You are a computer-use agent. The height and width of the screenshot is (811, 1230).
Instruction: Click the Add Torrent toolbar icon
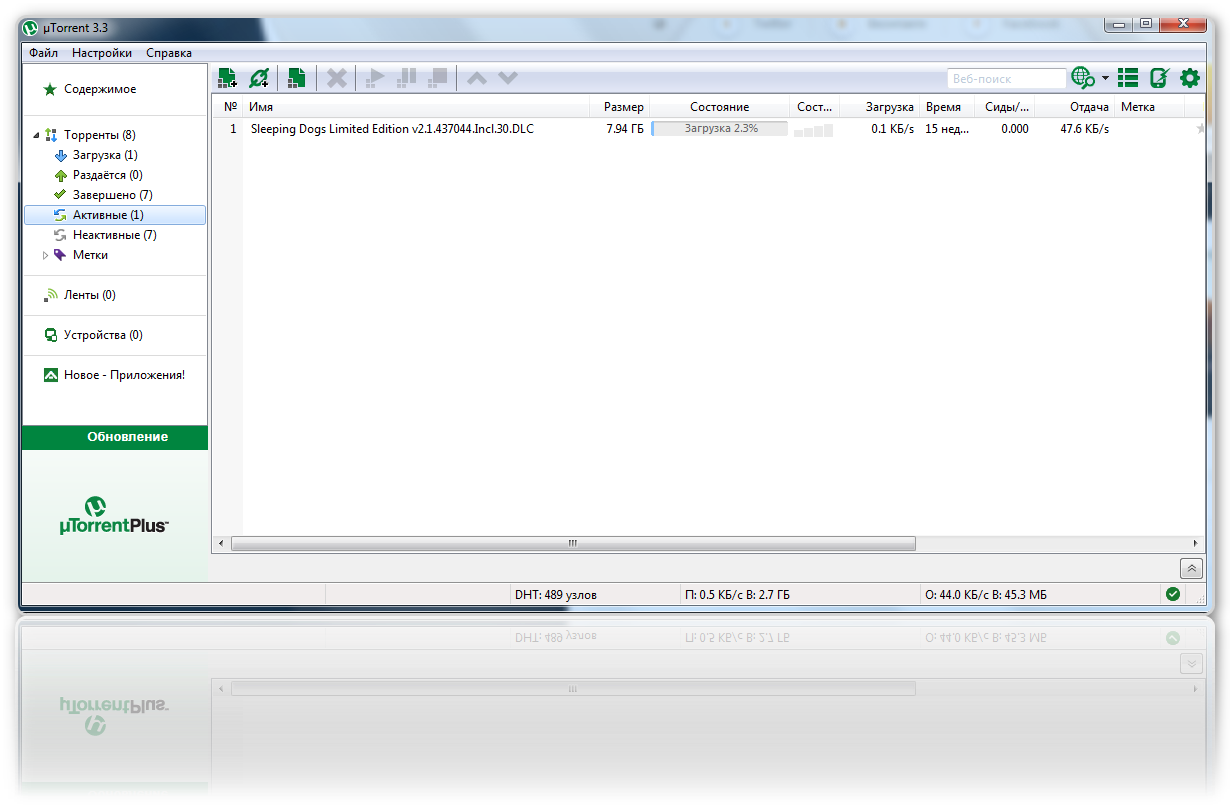[x=227, y=78]
